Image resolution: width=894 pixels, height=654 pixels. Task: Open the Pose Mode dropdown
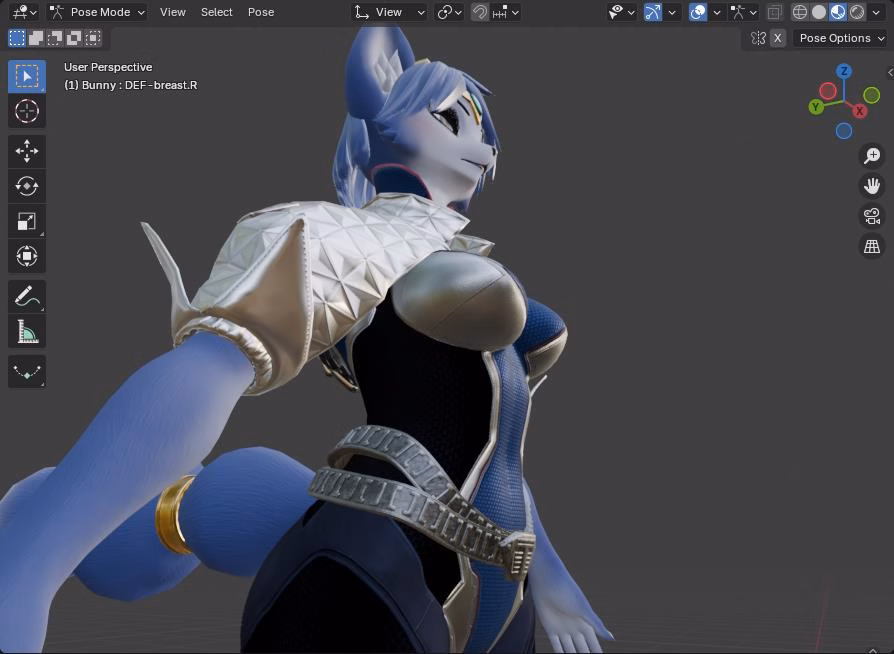tap(97, 12)
